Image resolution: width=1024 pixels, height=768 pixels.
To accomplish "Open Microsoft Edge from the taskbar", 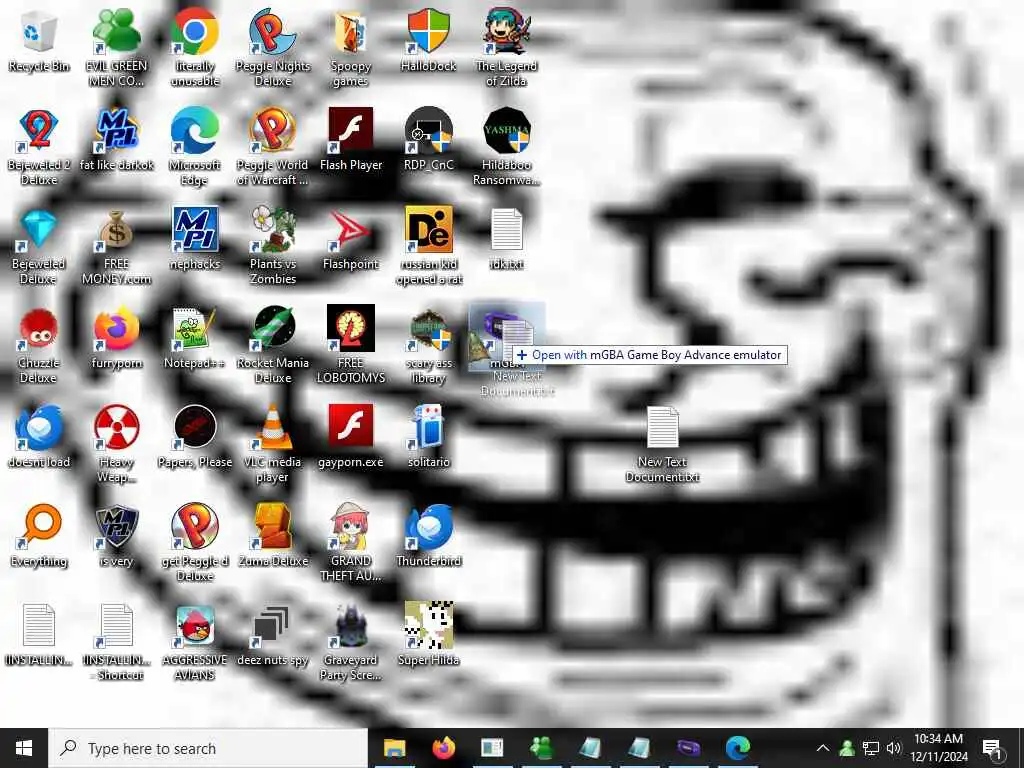I will click(737, 748).
